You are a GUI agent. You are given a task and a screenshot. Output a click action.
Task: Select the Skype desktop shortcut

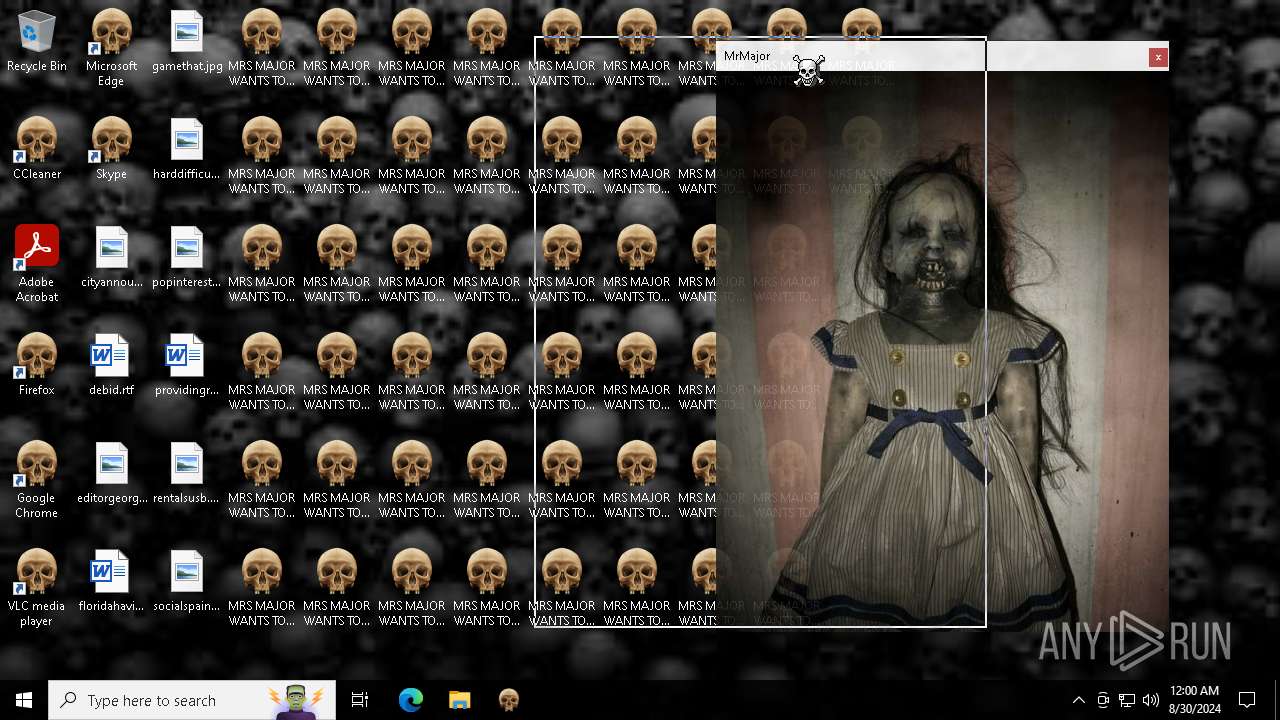point(111,149)
